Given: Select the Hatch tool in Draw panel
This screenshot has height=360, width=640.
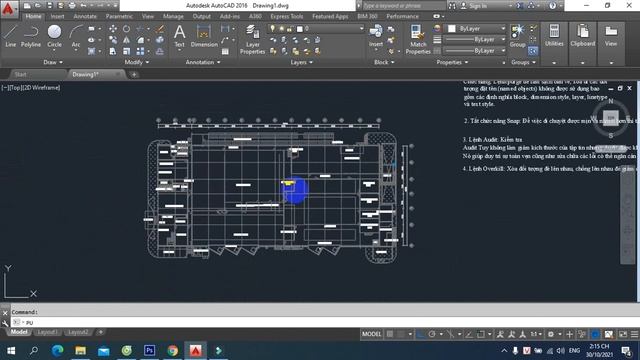Looking at the screenshot, I should (91, 51).
